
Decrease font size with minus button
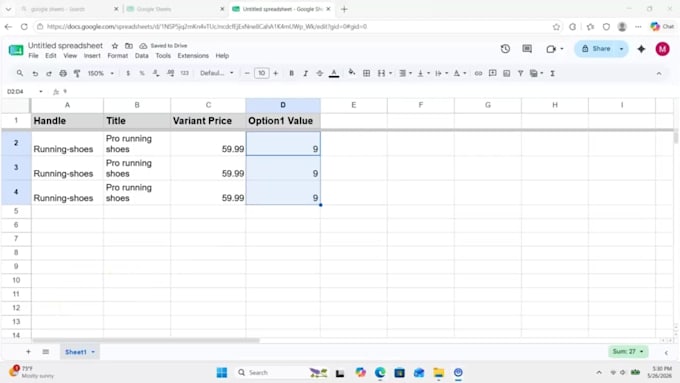pos(247,73)
